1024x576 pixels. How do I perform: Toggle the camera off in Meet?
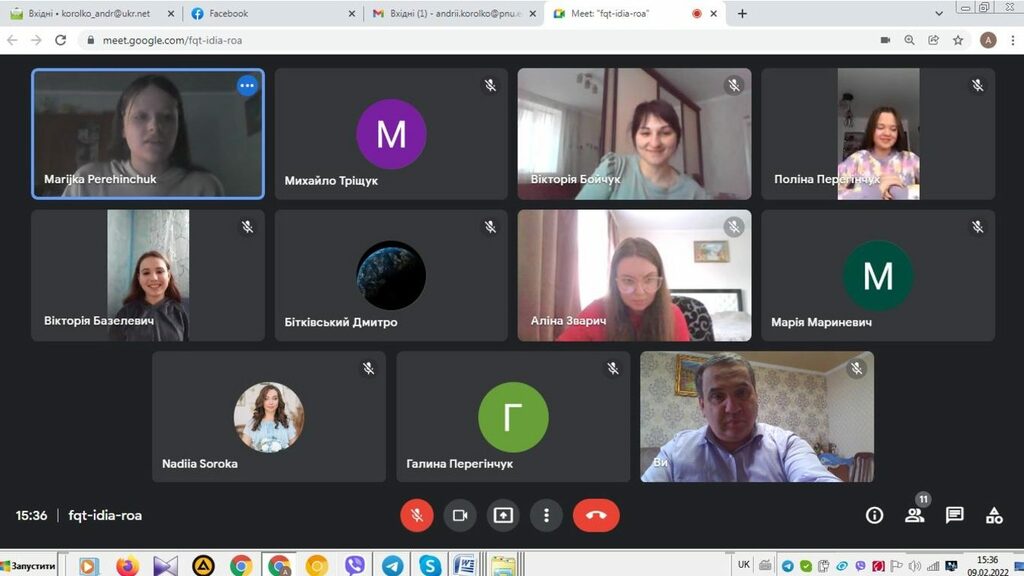[460, 515]
